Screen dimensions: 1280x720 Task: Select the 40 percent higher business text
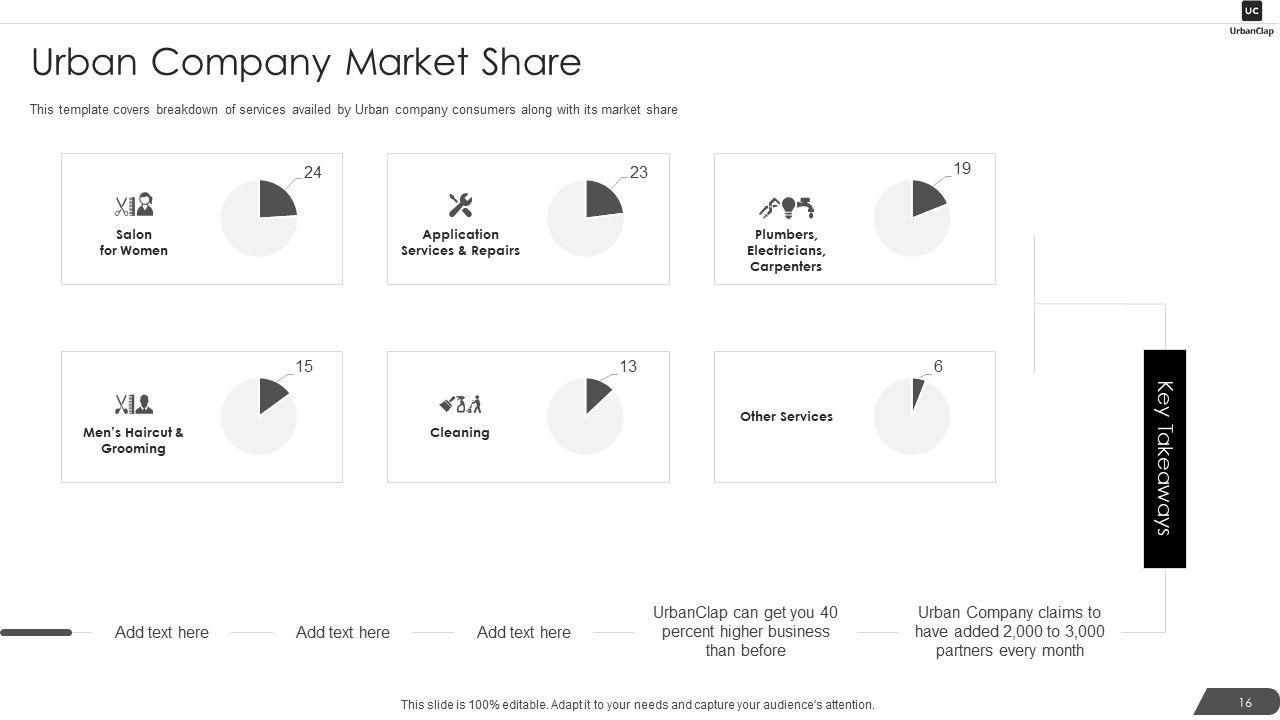click(x=745, y=631)
